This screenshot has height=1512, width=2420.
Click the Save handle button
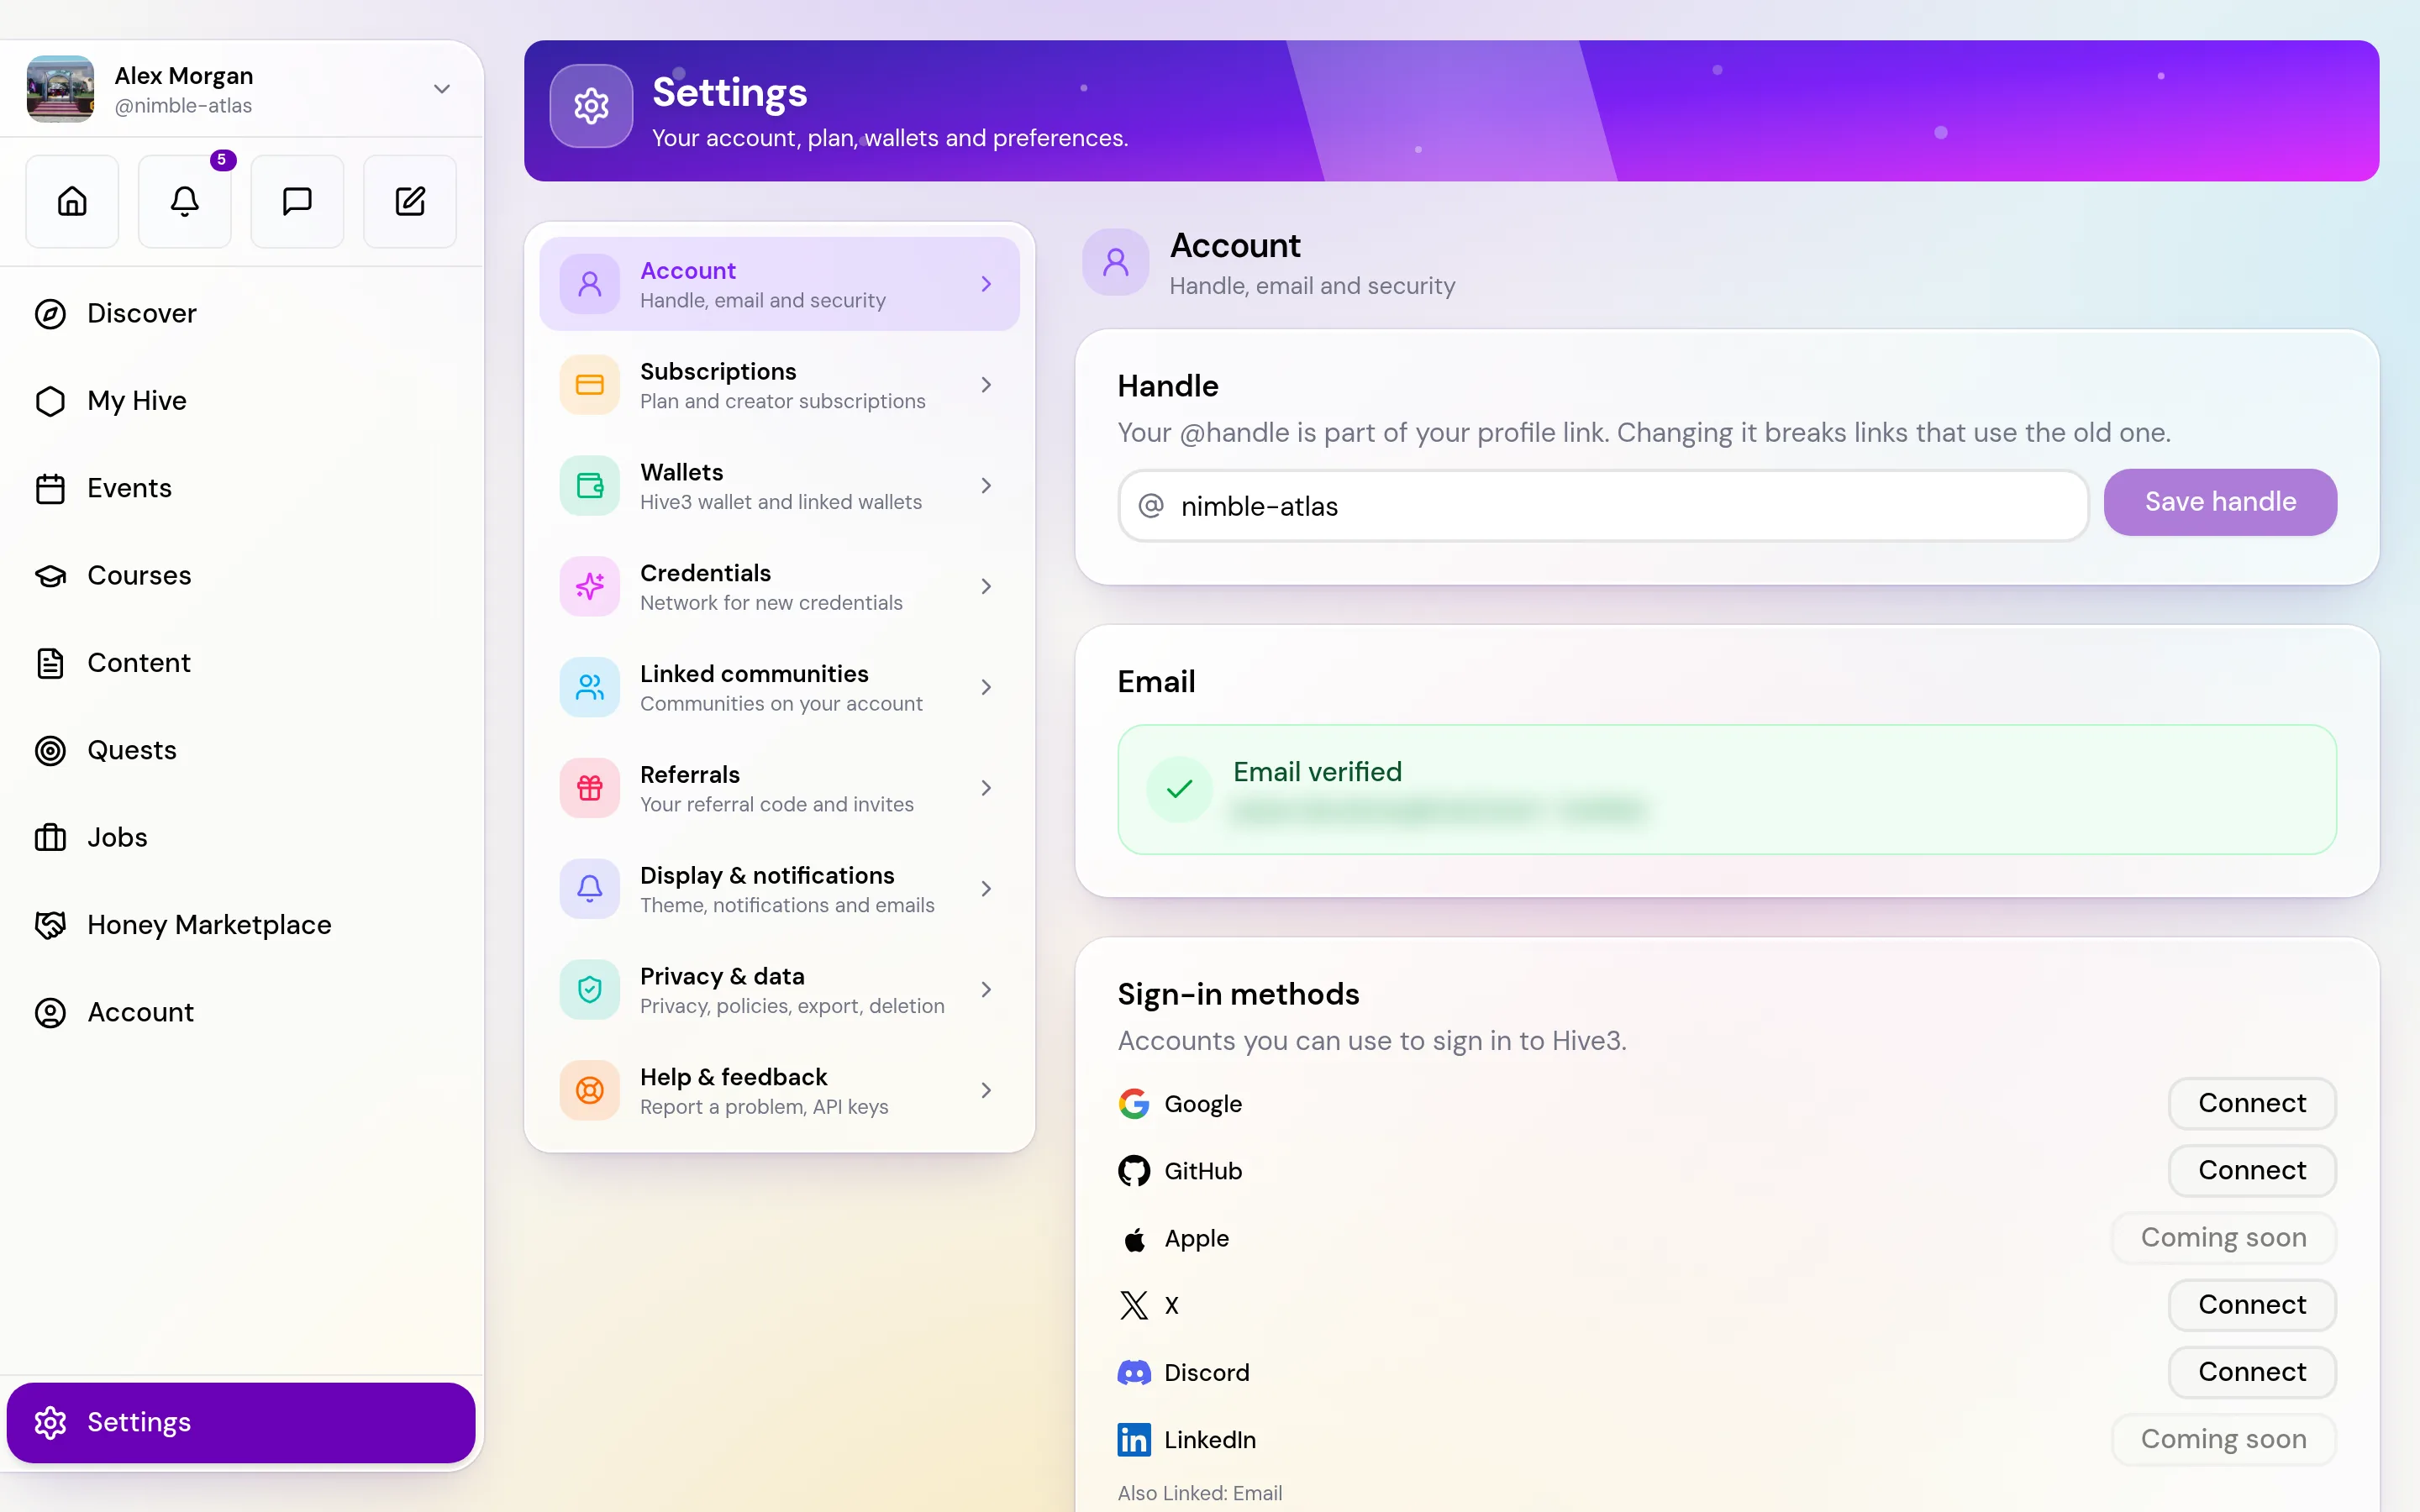(x=2220, y=502)
